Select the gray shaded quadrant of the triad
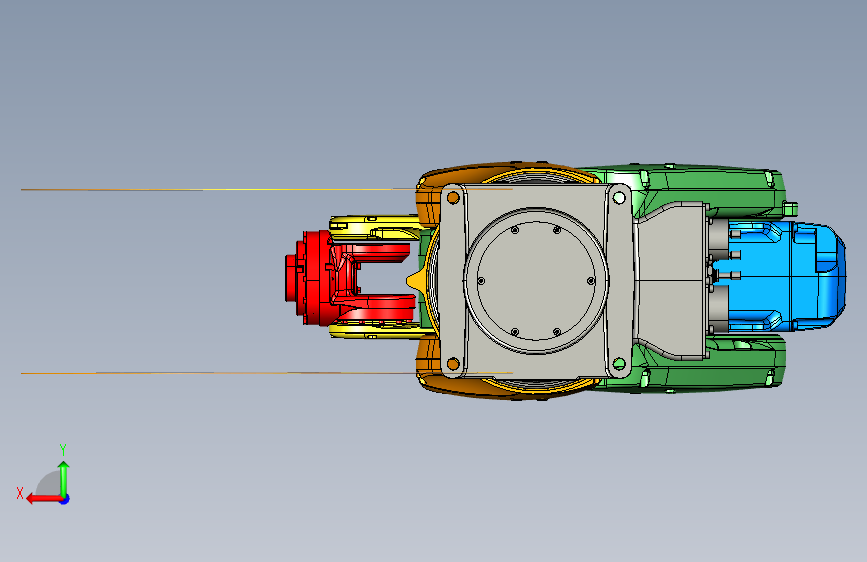This screenshot has width=867, height=562. click(x=50, y=484)
